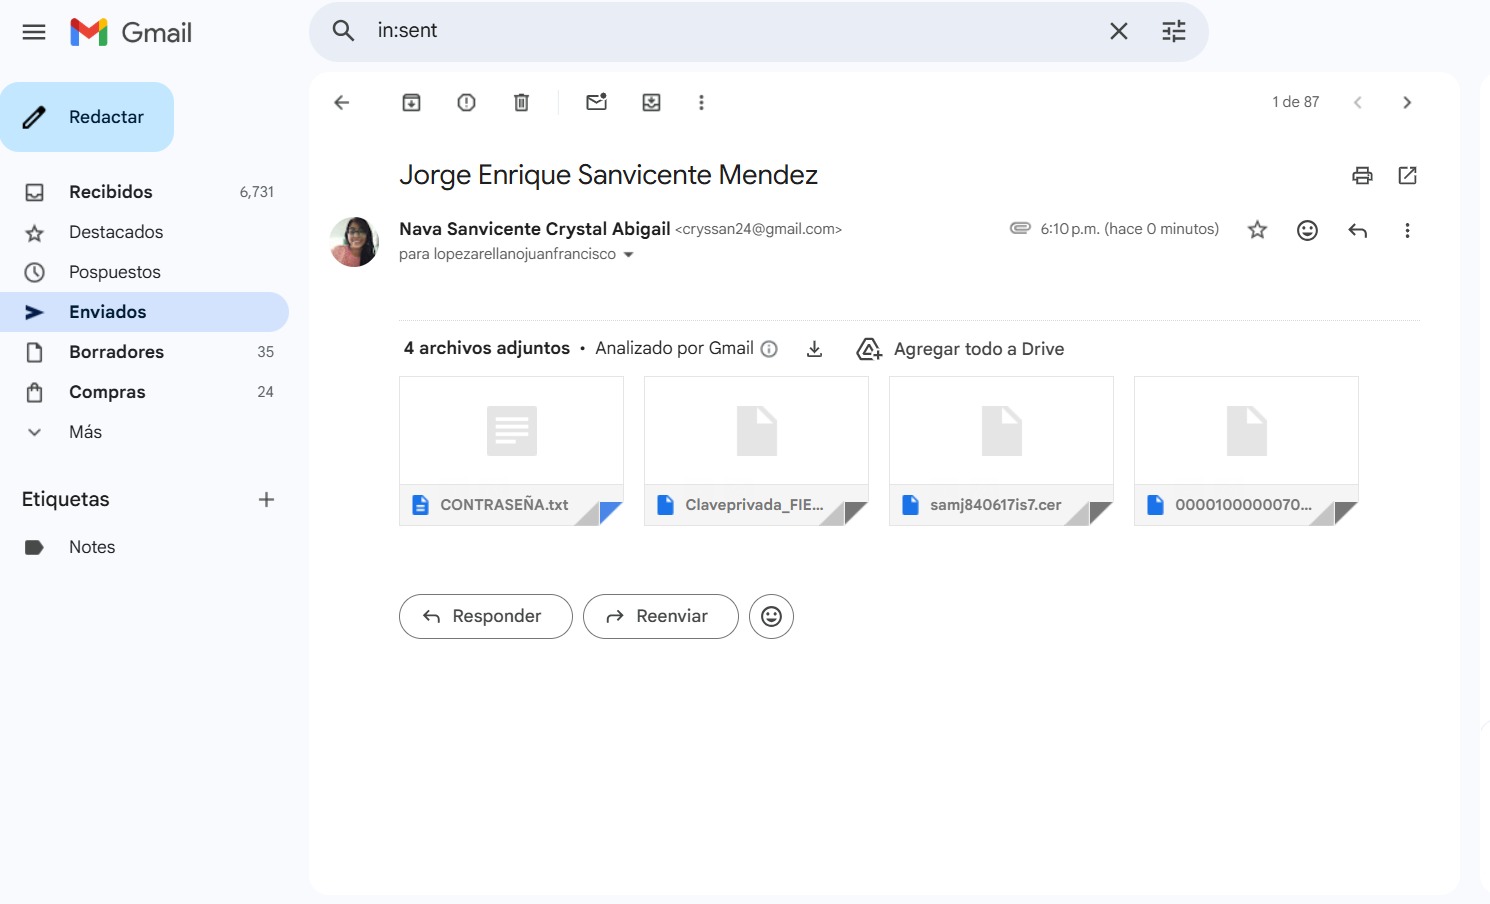Add an emoji reaction beside the star
The height and width of the screenshot is (904, 1490).
(1307, 230)
